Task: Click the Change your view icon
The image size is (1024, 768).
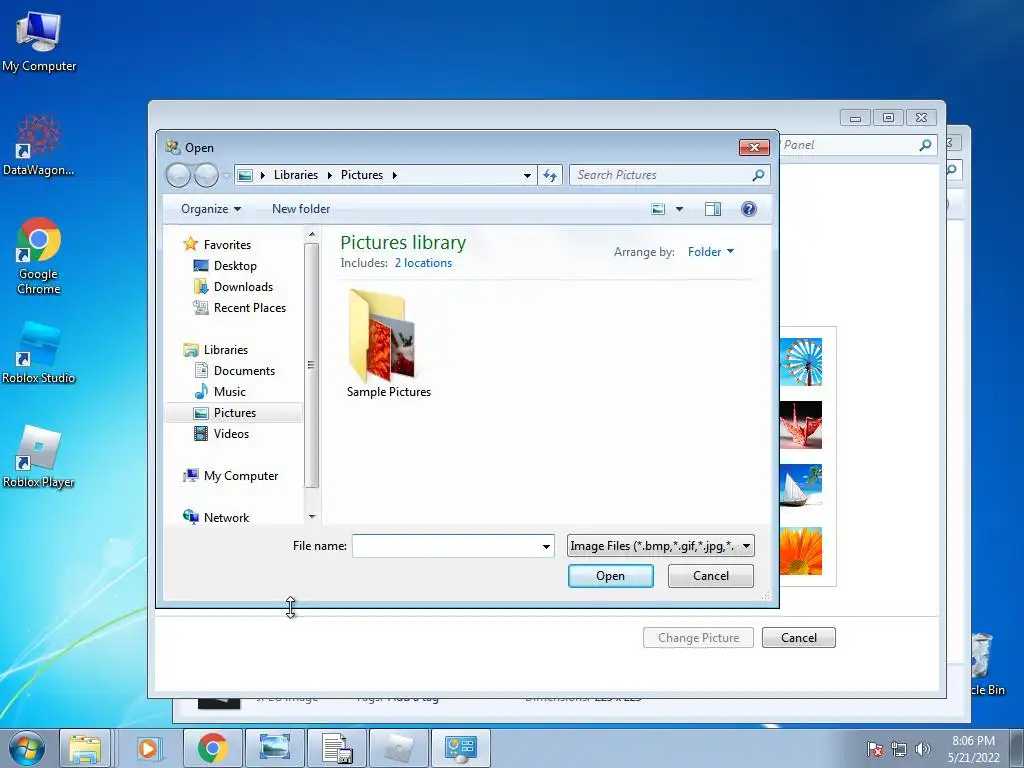Action: [658, 209]
